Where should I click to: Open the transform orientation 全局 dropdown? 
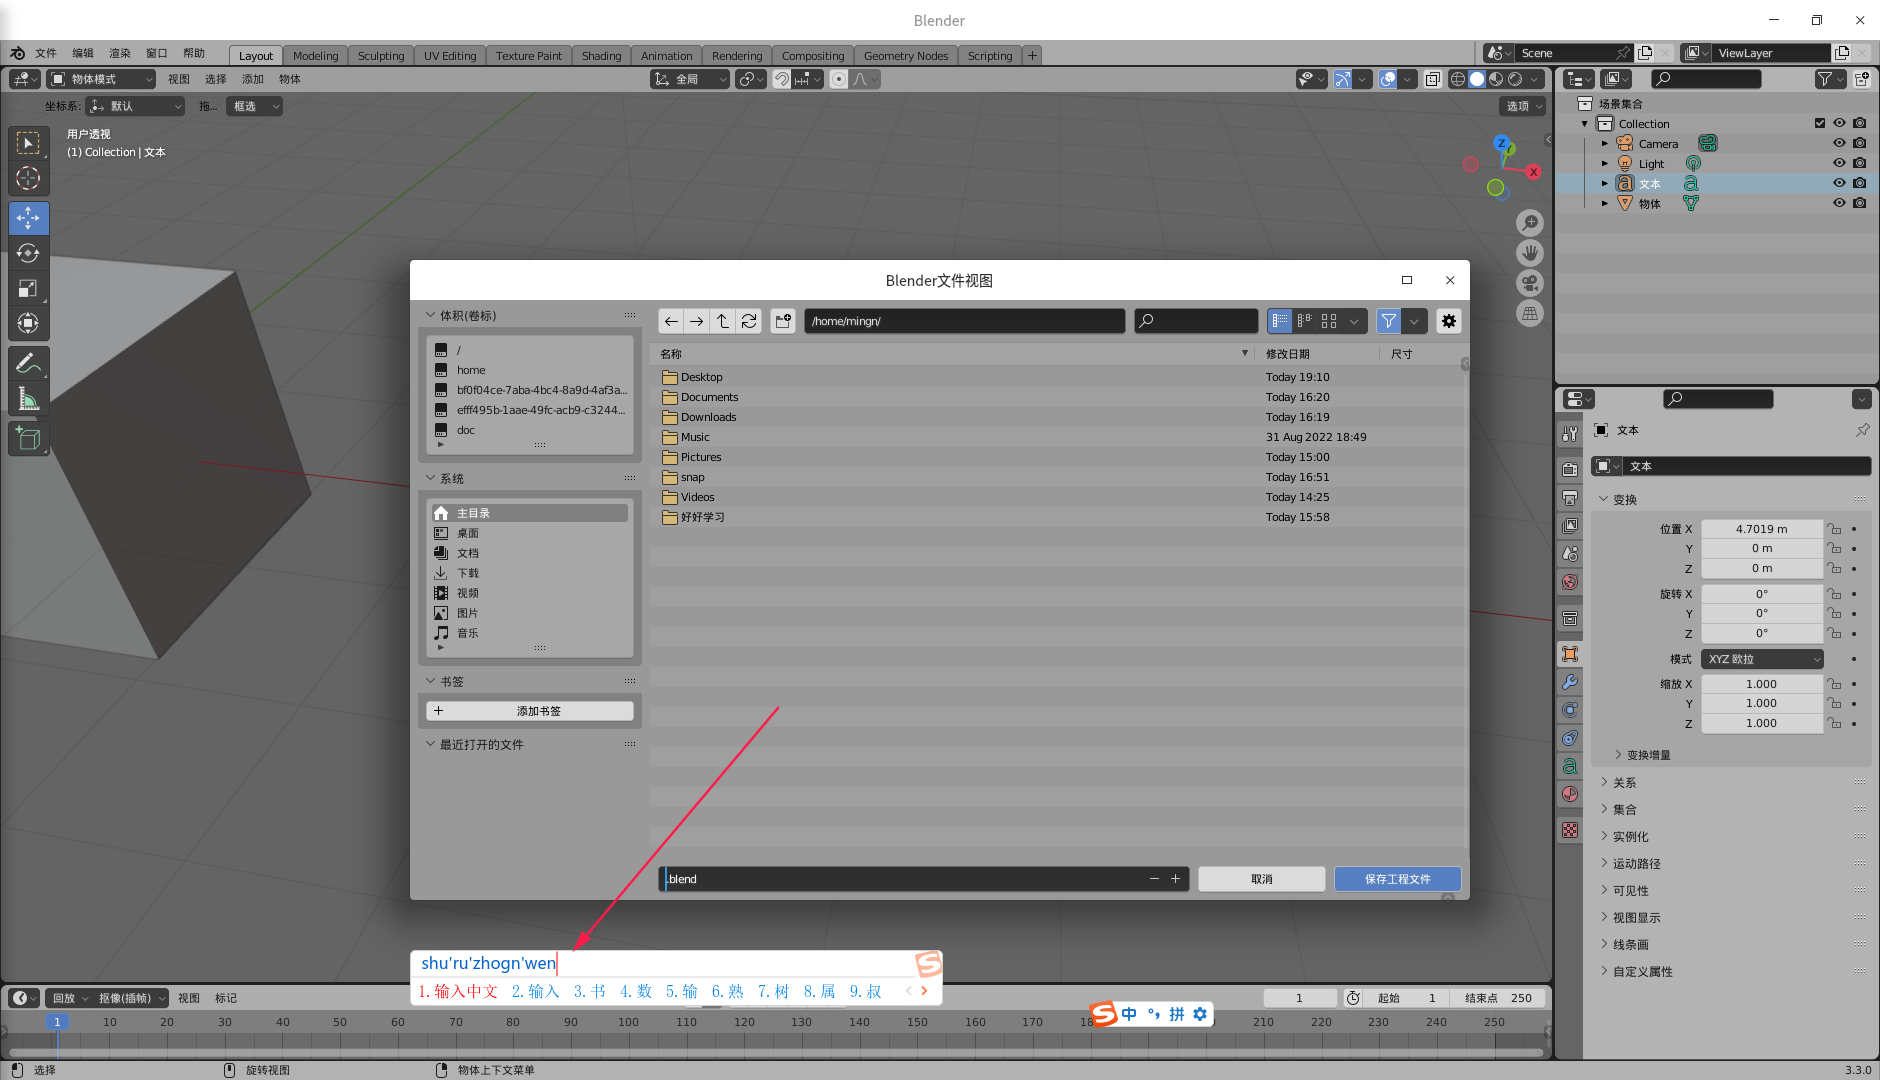pos(690,79)
